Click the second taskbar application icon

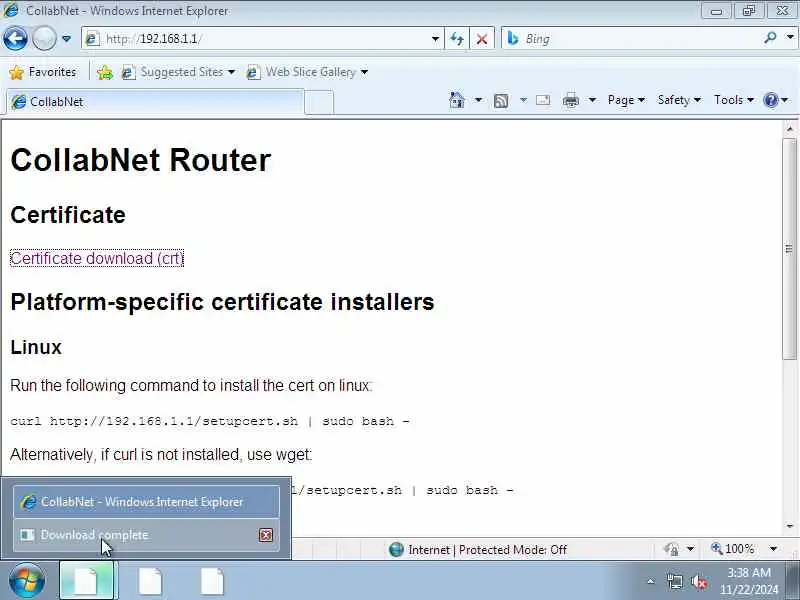pyautogui.click(x=151, y=581)
